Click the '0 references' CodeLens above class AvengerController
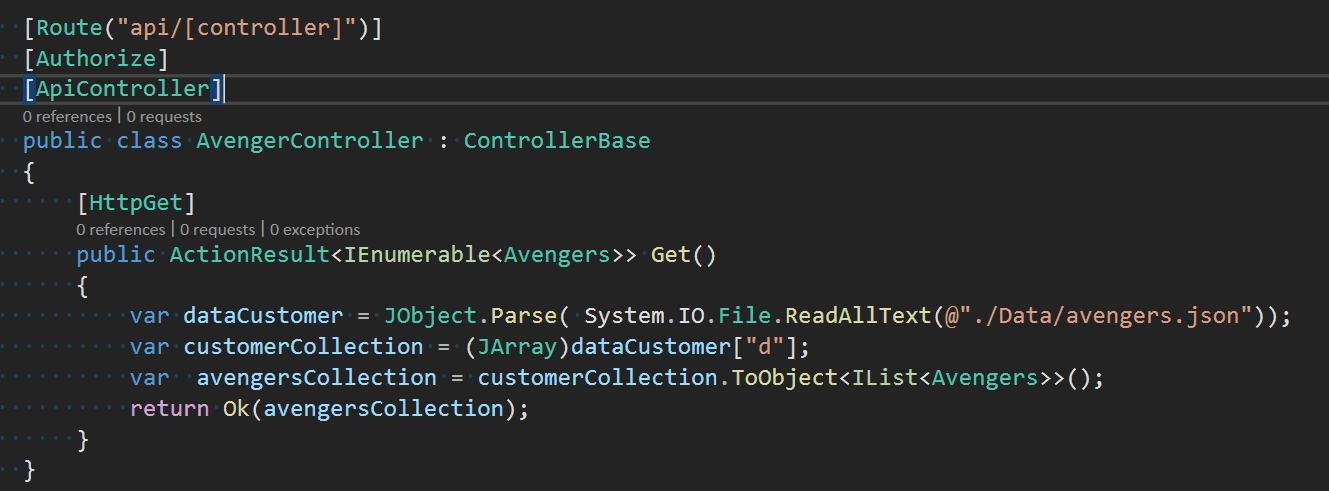The width and height of the screenshot is (1329, 491). pyautogui.click(x=67, y=117)
